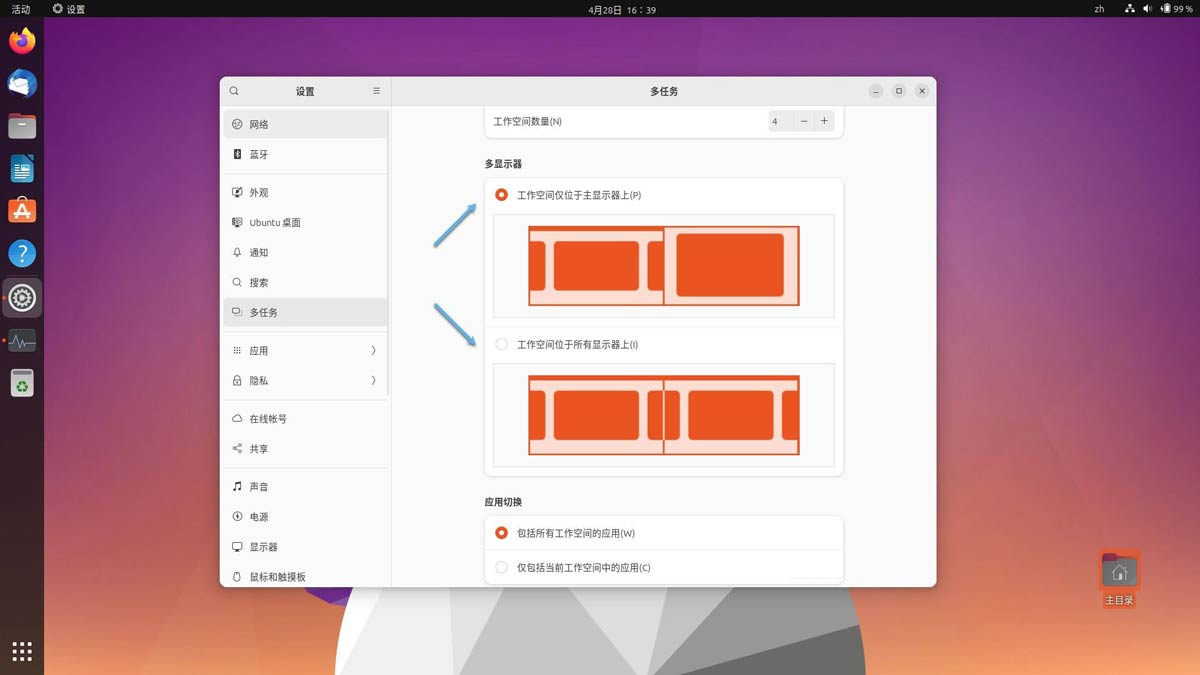Open 声音 settings panel
The image size is (1200, 675).
pos(305,487)
